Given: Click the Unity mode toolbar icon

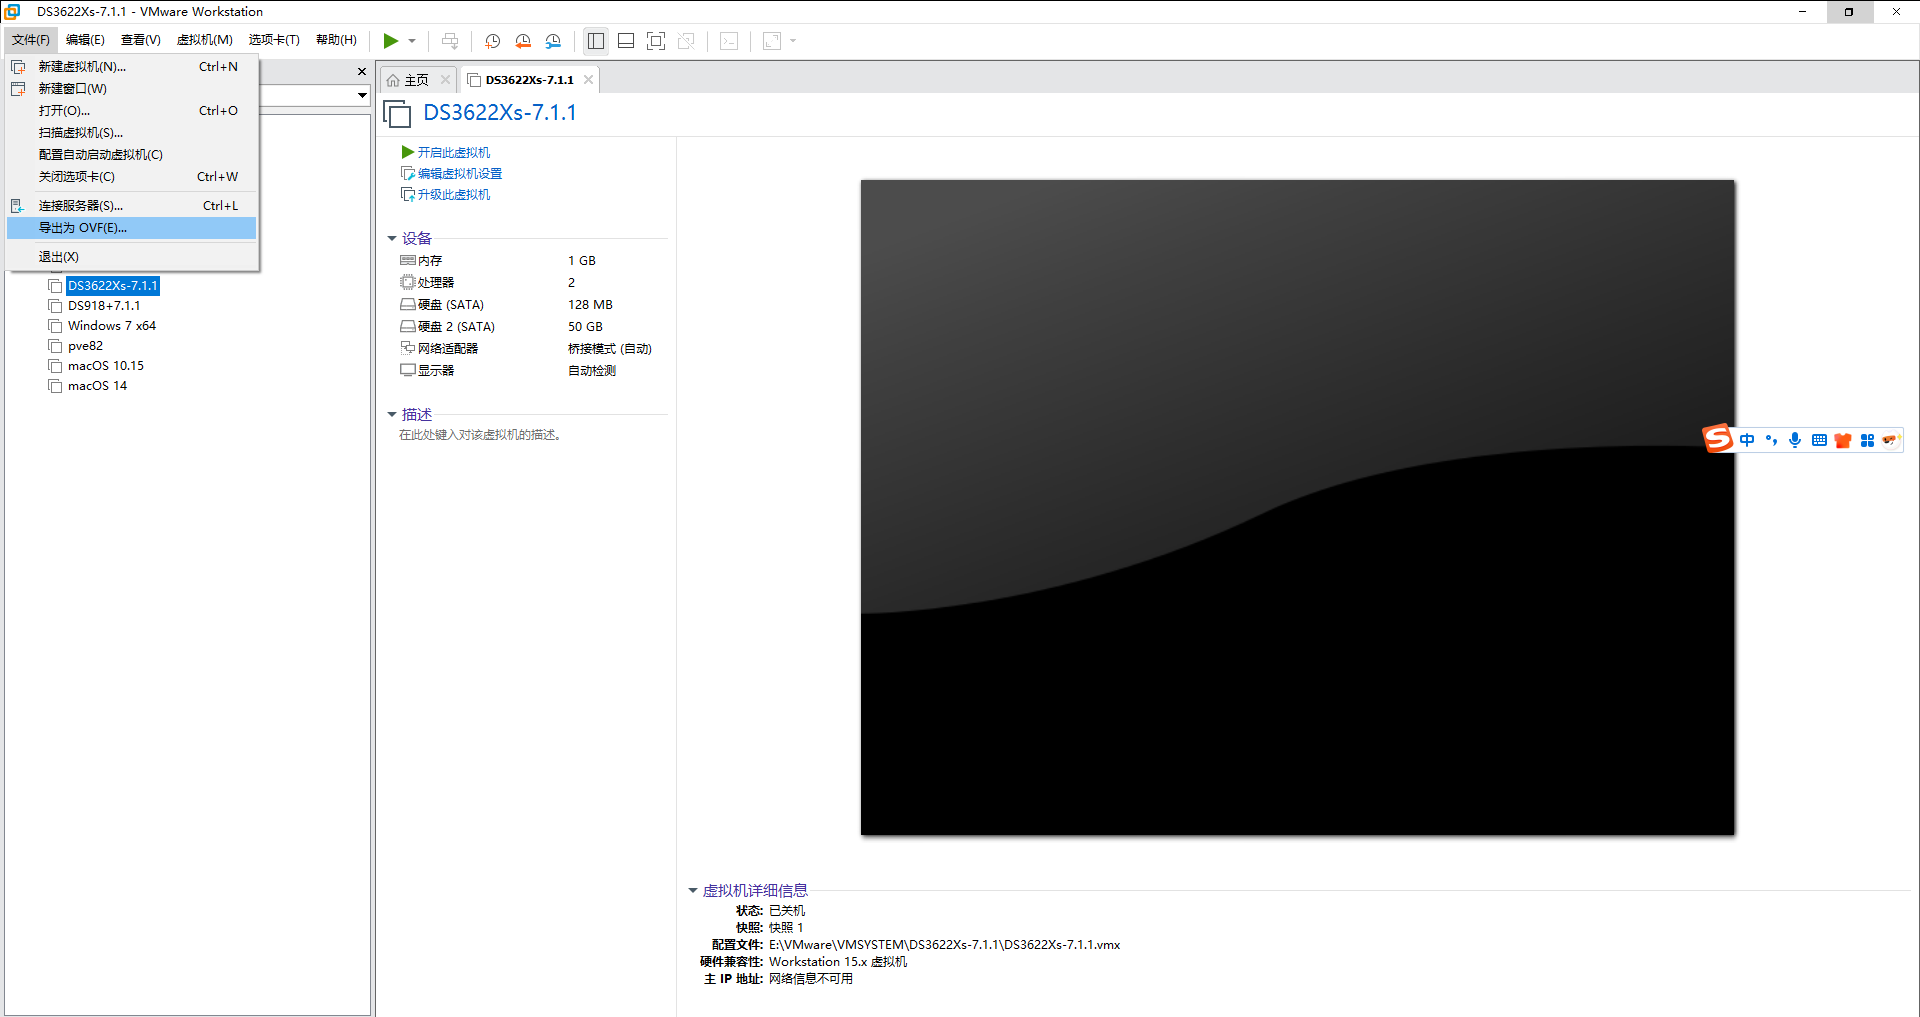Looking at the screenshot, I should point(686,41).
